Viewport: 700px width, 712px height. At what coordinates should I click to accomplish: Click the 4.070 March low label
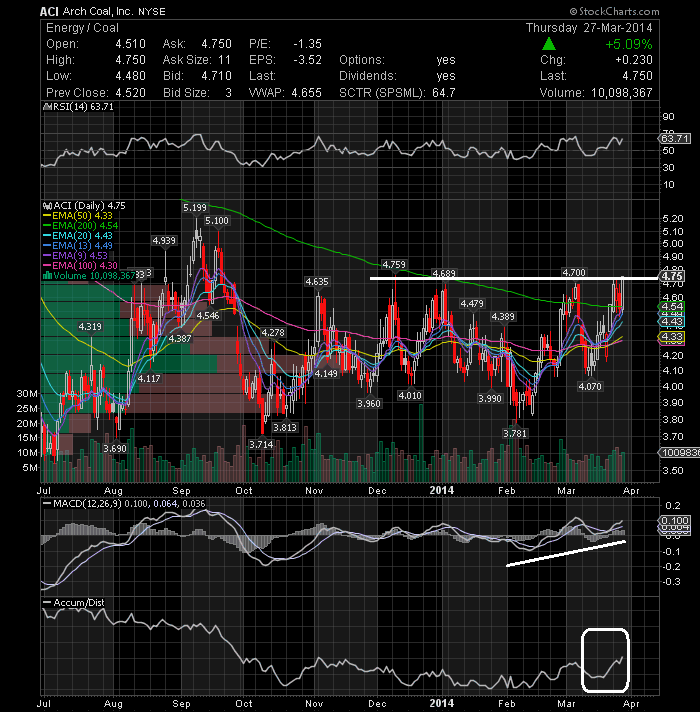(x=590, y=386)
